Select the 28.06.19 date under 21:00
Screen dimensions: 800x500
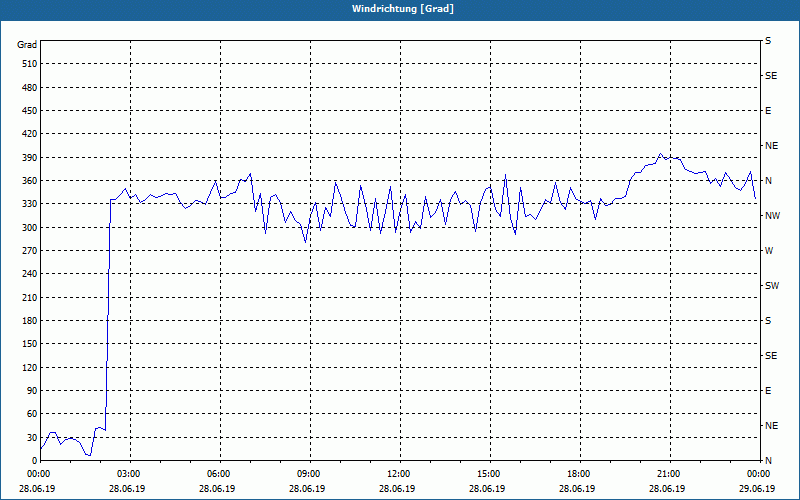pyautogui.click(x=667, y=488)
